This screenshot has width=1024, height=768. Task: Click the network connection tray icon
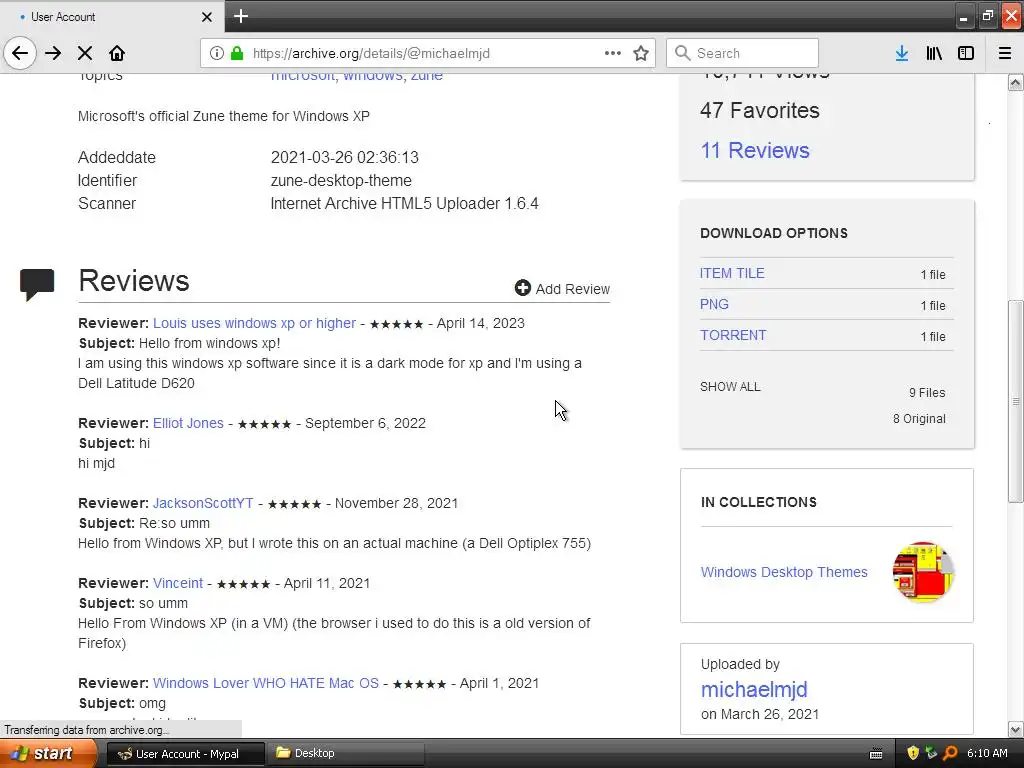[931, 753]
